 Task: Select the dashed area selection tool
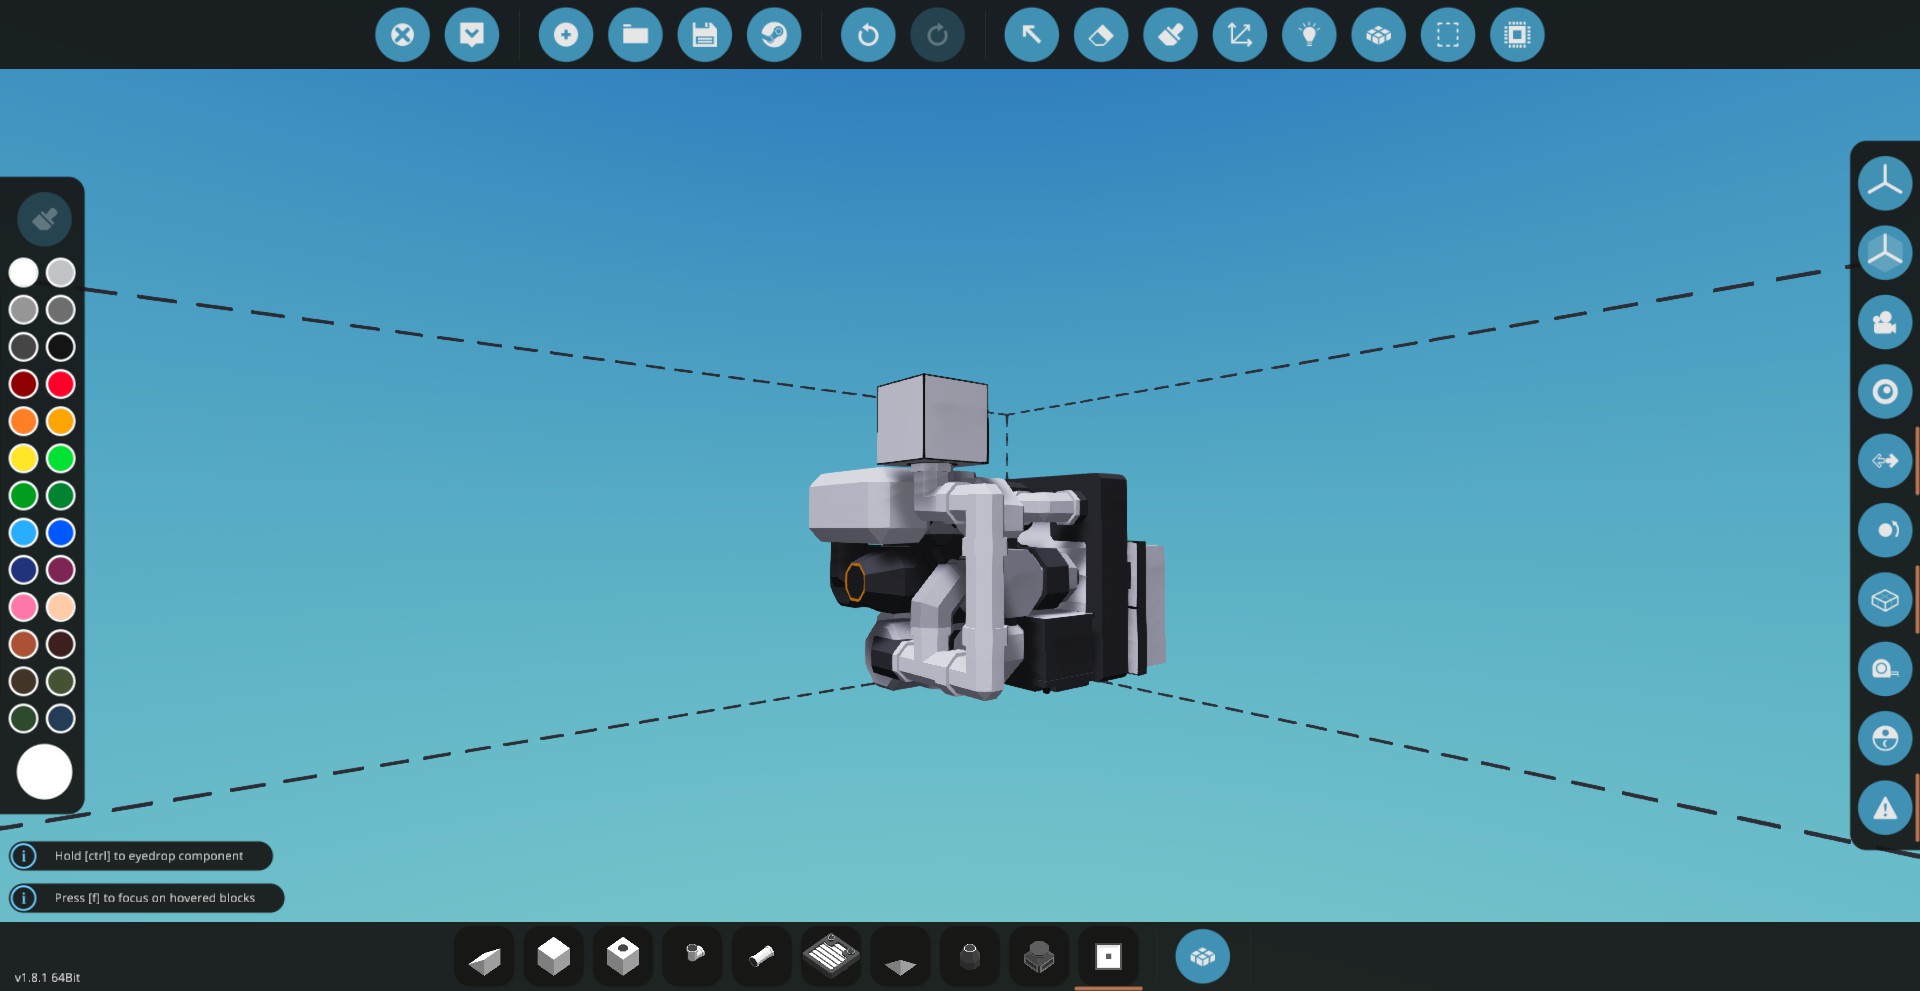click(x=1448, y=35)
